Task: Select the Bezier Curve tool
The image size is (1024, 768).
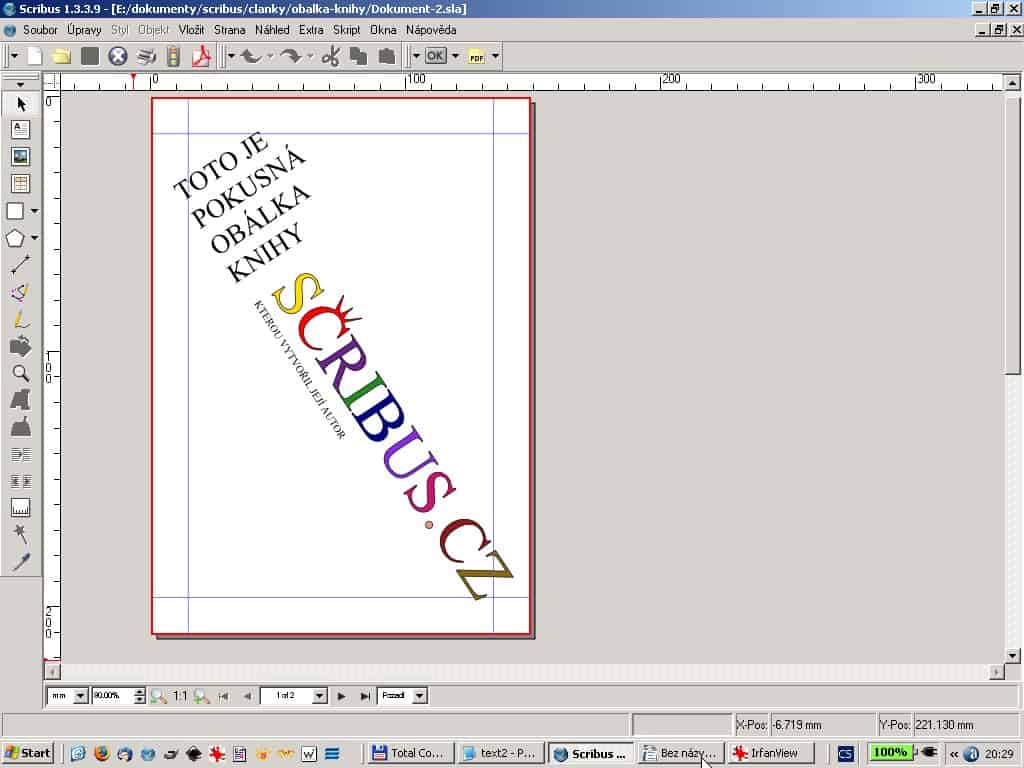Action: (x=21, y=292)
